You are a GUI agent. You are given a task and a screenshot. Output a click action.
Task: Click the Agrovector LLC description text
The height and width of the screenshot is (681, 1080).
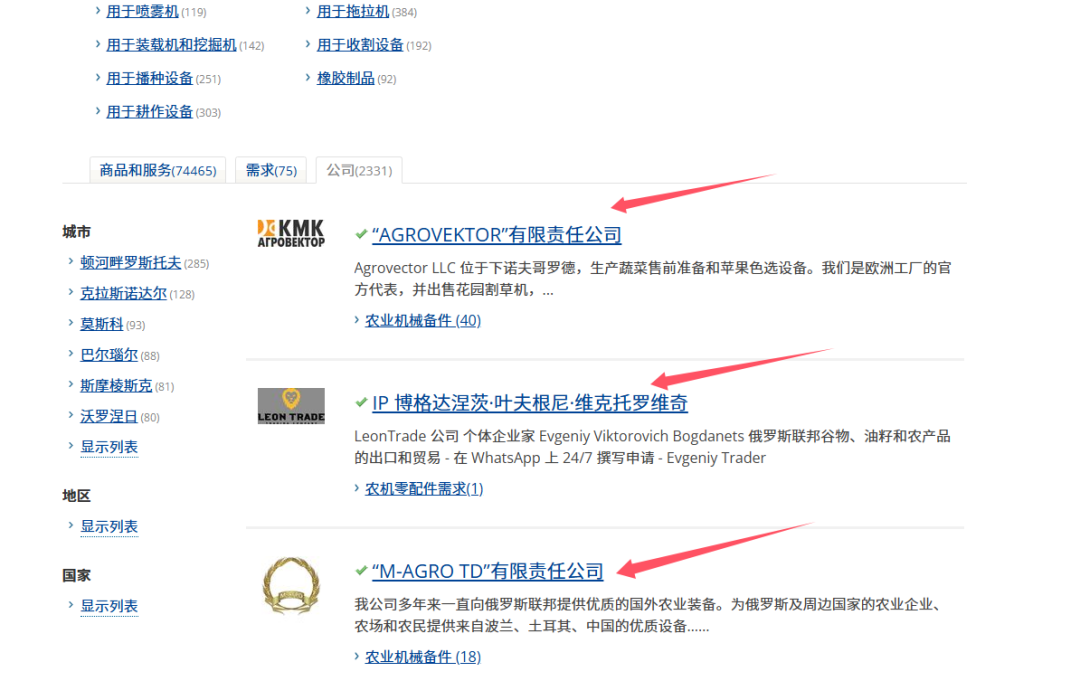point(652,279)
